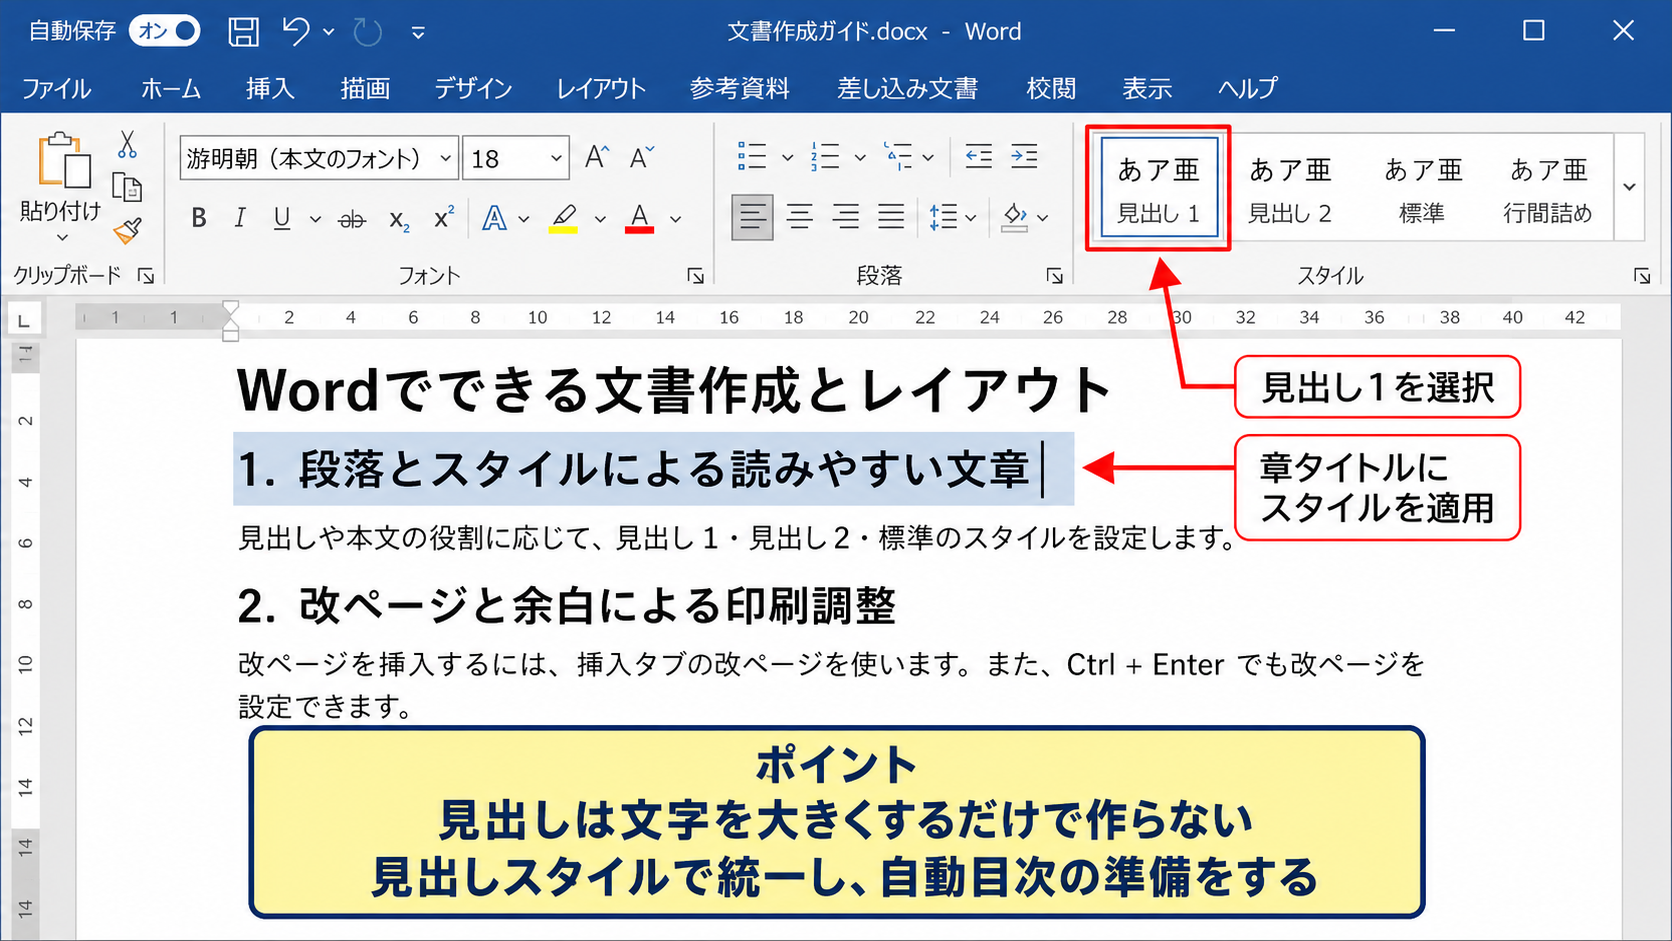Increase font size with the larger A icon

(x=597, y=157)
